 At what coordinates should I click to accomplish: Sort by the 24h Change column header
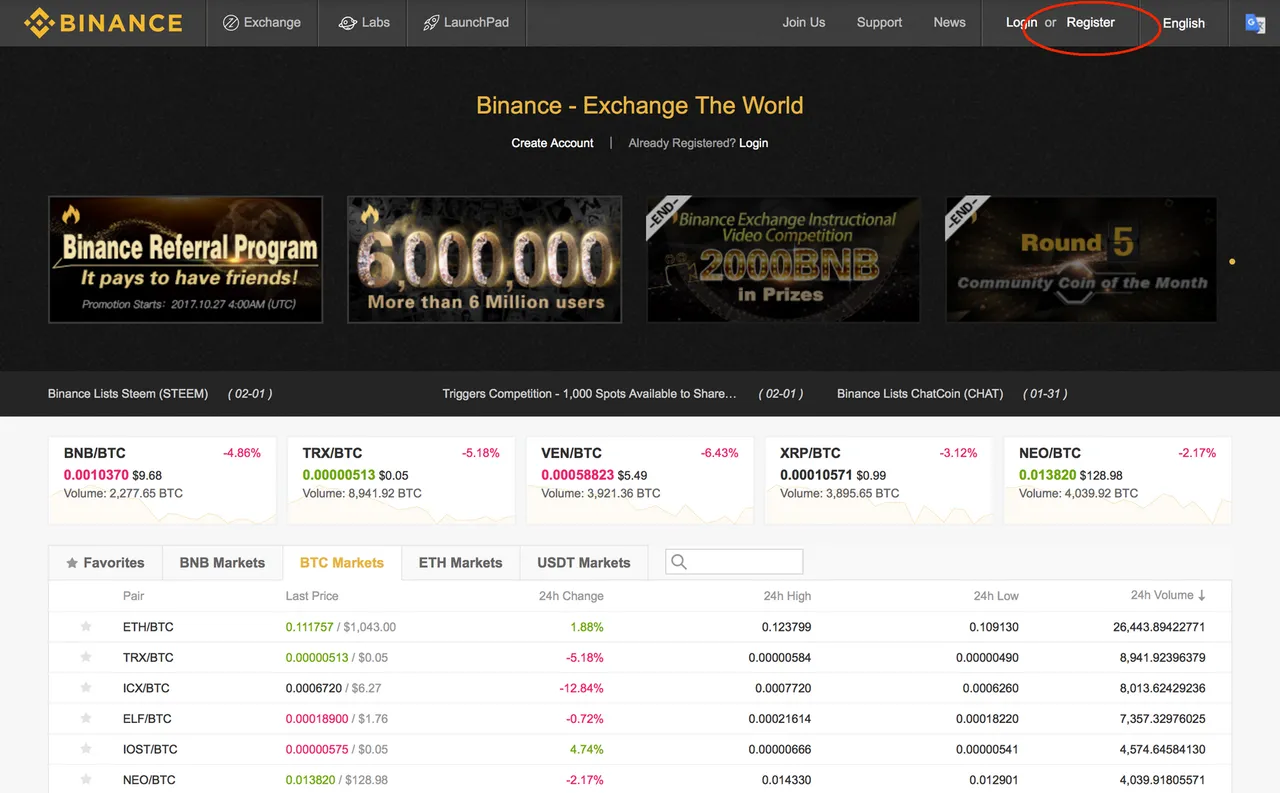pos(571,596)
